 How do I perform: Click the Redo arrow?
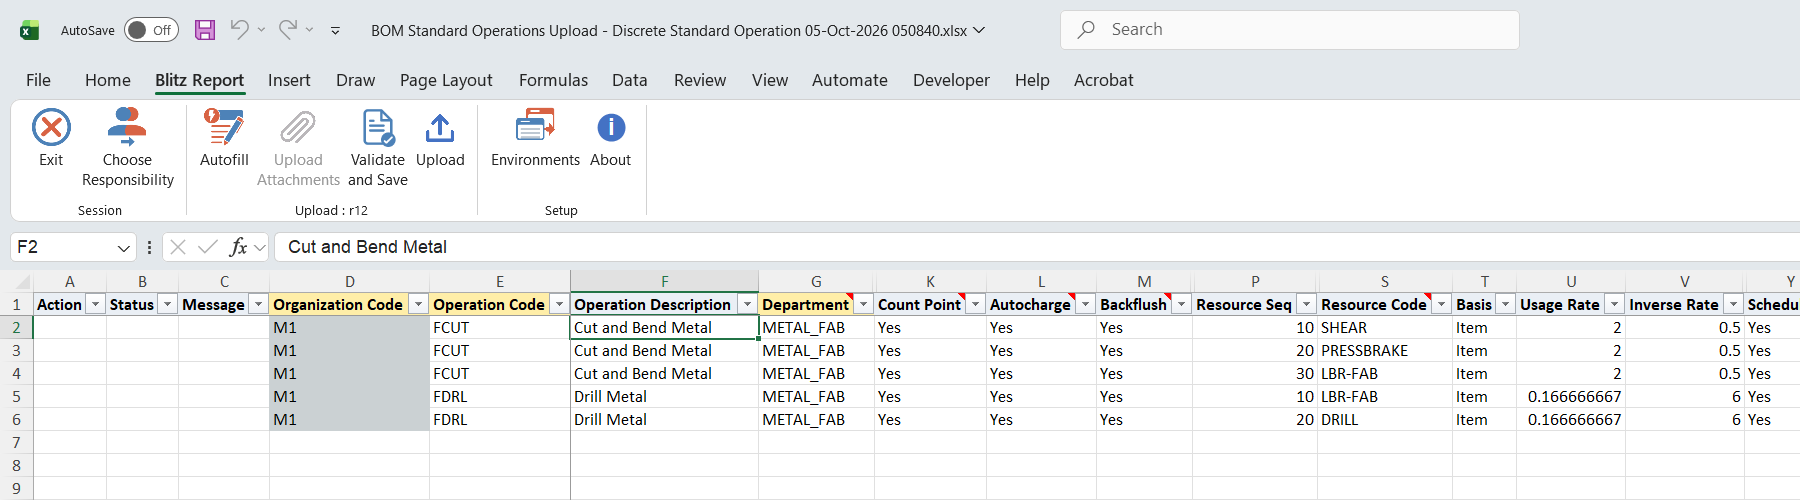pyautogui.click(x=287, y=30)
